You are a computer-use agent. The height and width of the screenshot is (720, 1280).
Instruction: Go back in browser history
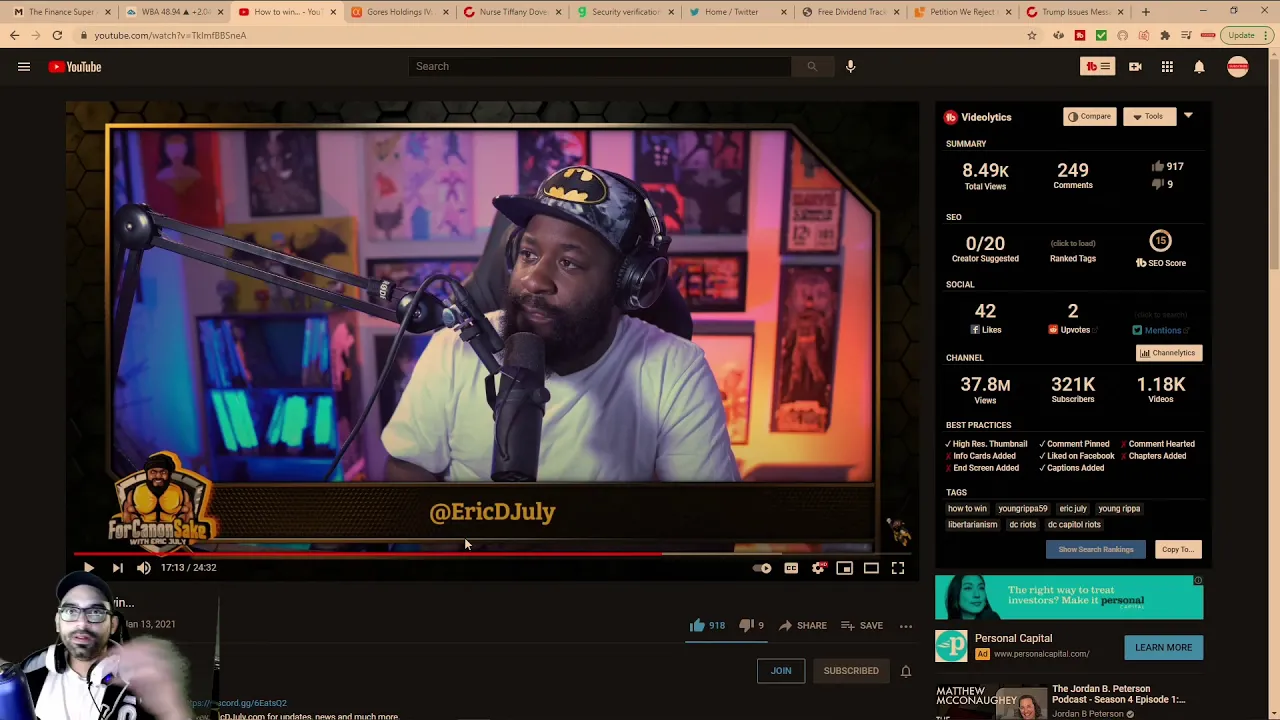14,35
